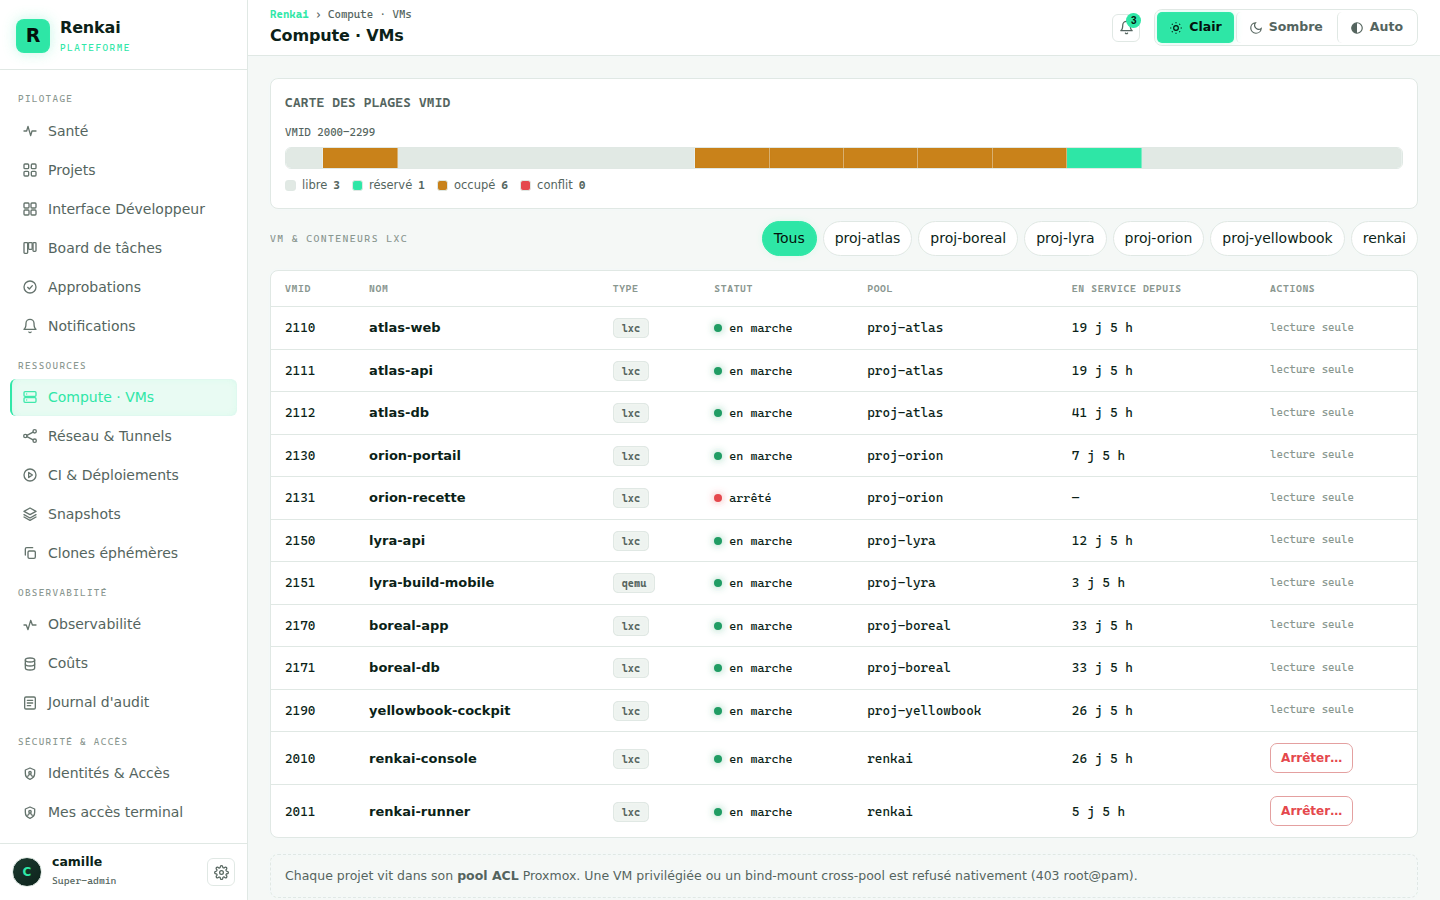
Task: Switch theme to Clair
Action: (1195, 28)
